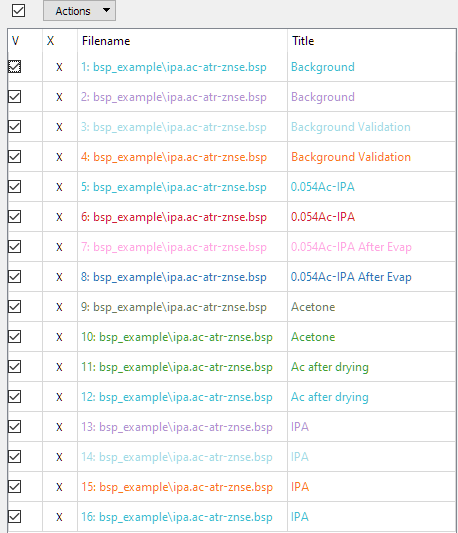Toggle visibility checkbox of row 9 Acetone
The height and width of the screenshot is (533, 458).
tap(15, 307)
